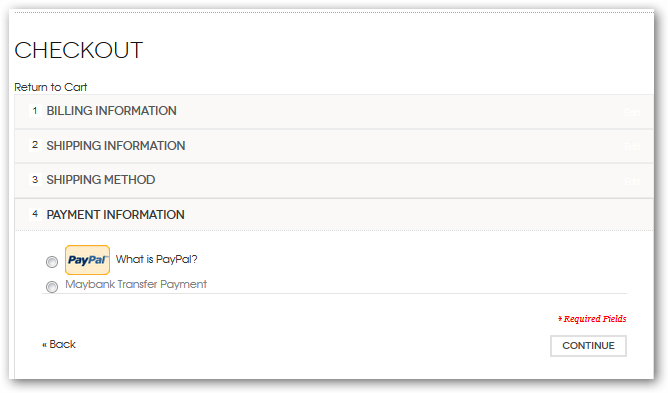Open the Payment Information step header

pyautogui.click(x=334, y=214)
